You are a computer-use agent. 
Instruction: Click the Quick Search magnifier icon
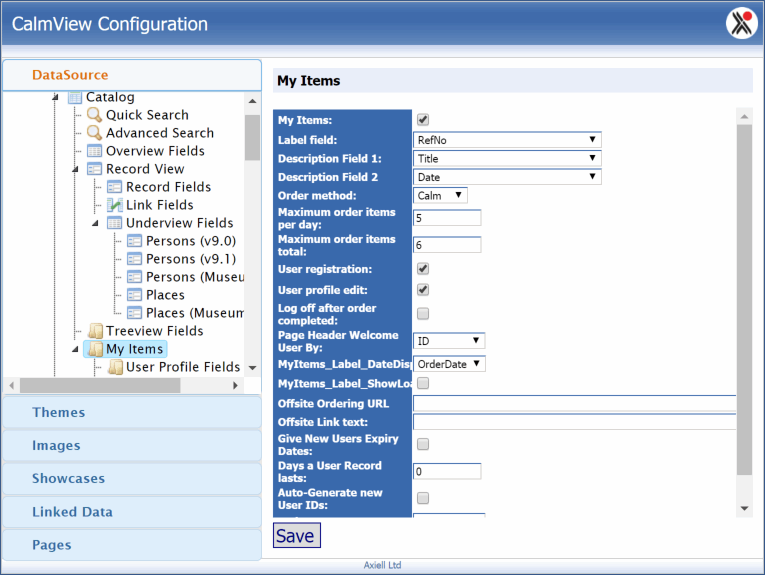(94, 115)
